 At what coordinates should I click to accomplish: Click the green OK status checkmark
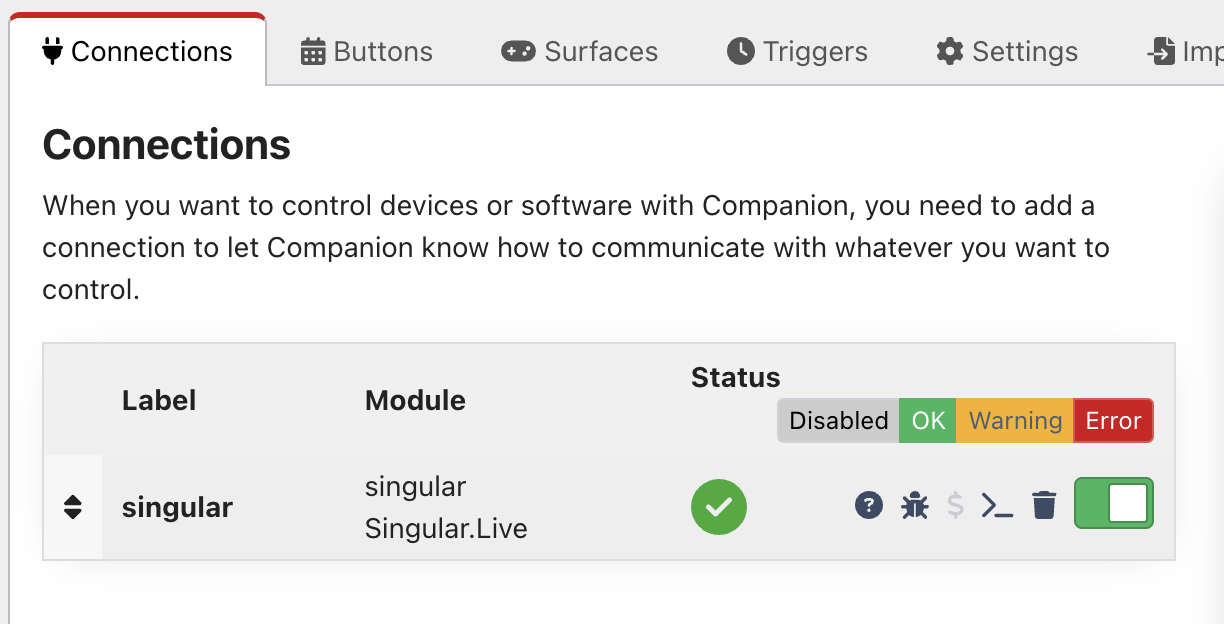click(x=719, y=507)
